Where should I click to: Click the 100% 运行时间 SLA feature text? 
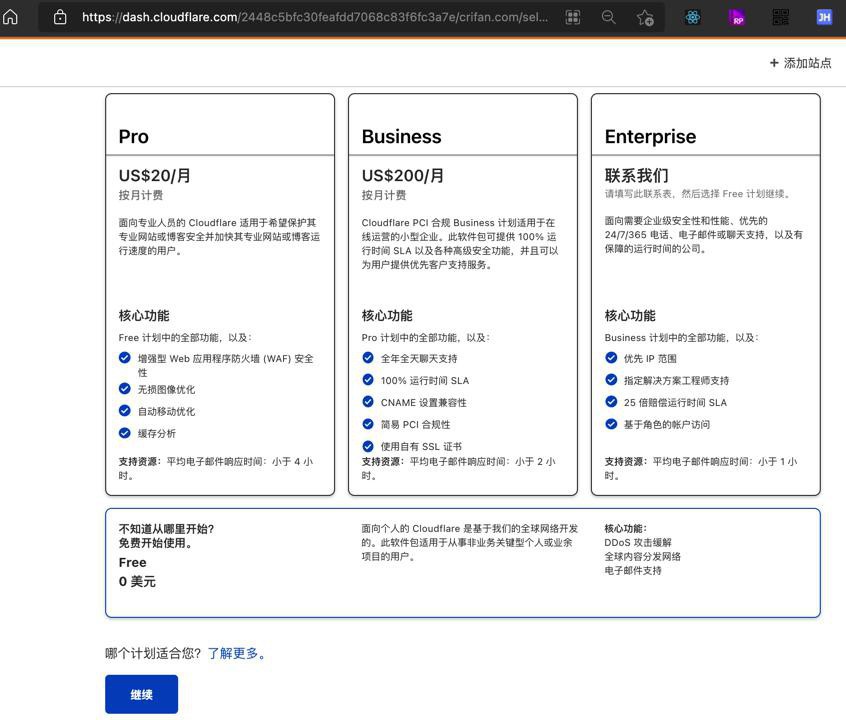click(425, 381)
